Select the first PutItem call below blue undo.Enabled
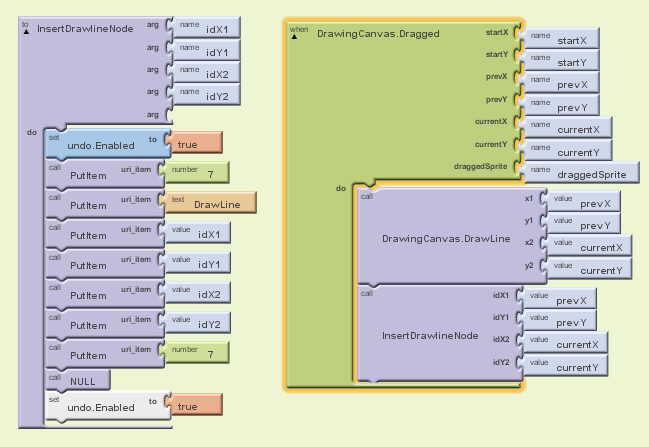This screenshot has width=649, height=447. [x=104, y=174]
